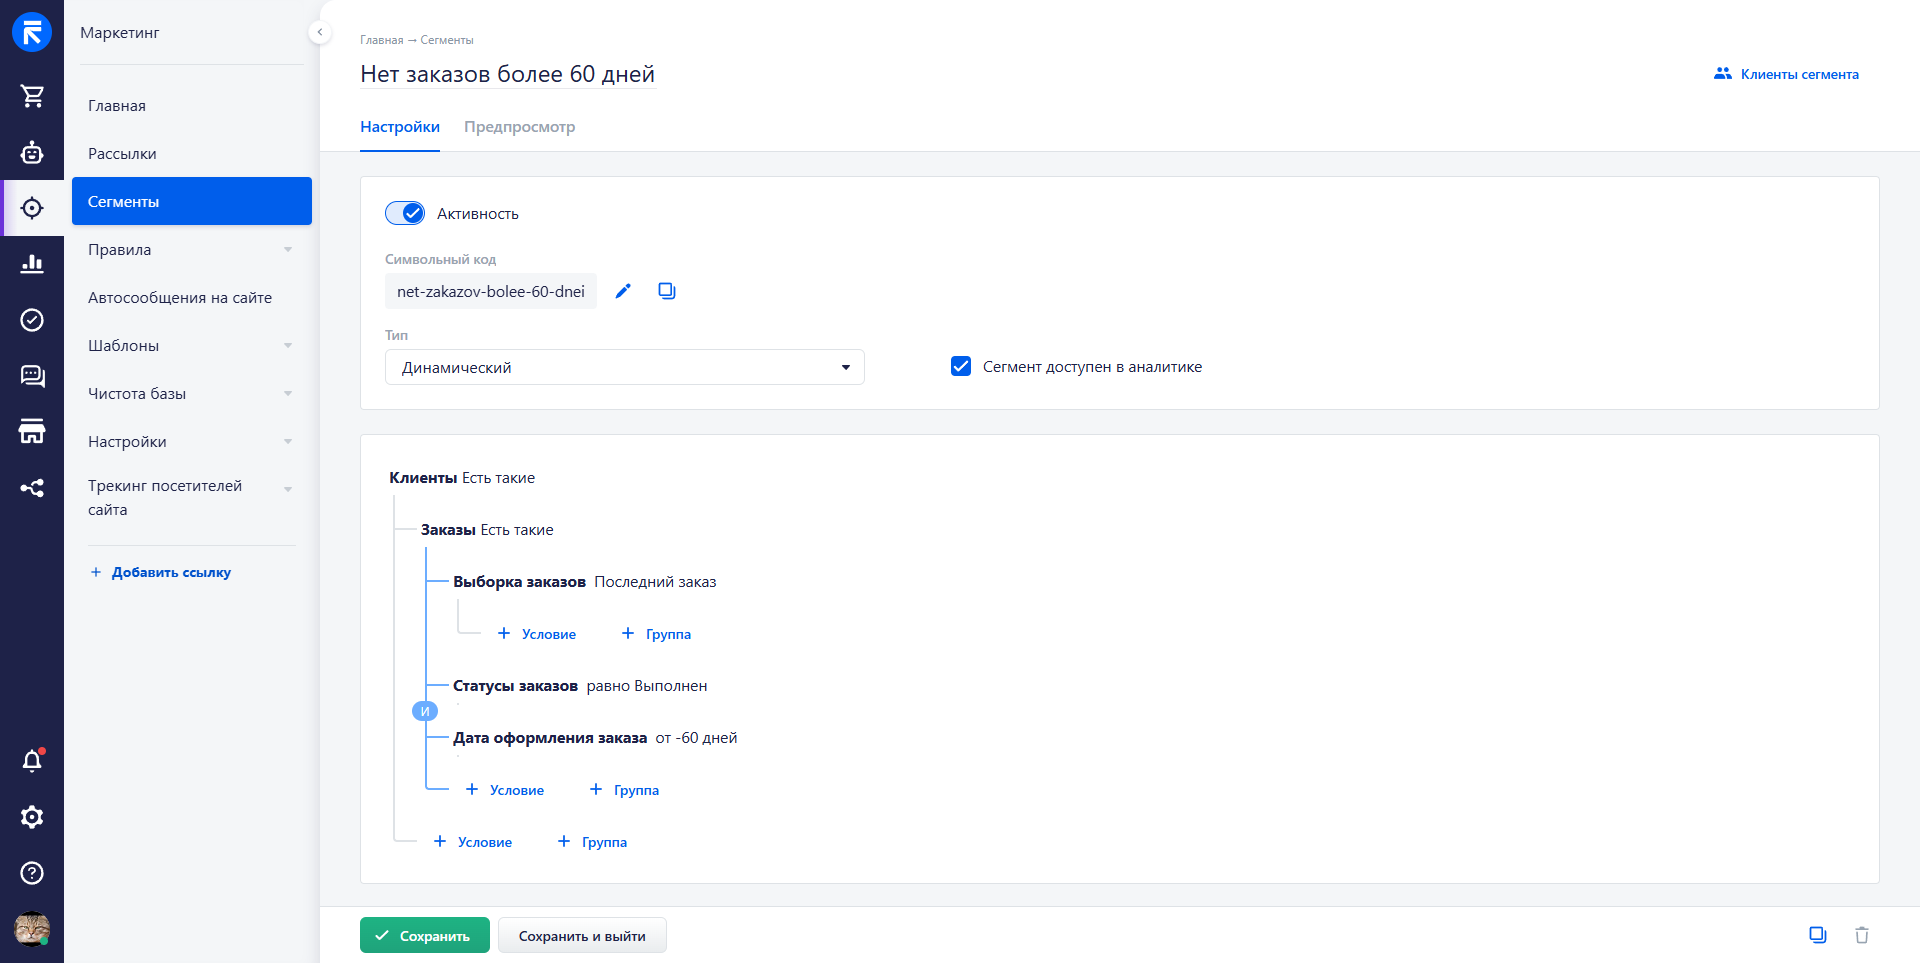Duplicate segment using bottom-right copy icon
Viewport: 1920px width, 963px height.
pos(1817,935)
